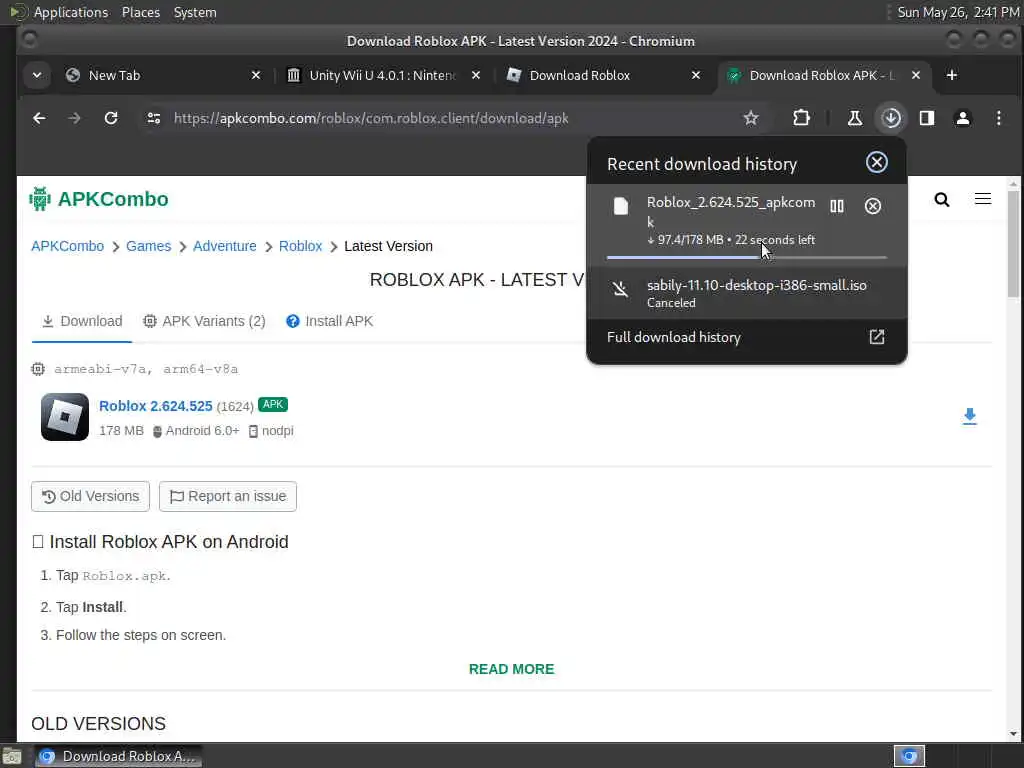This screenshot has height=768, width=1024.
Task: Pause the Roblox APK download
Action: [837, 206]
